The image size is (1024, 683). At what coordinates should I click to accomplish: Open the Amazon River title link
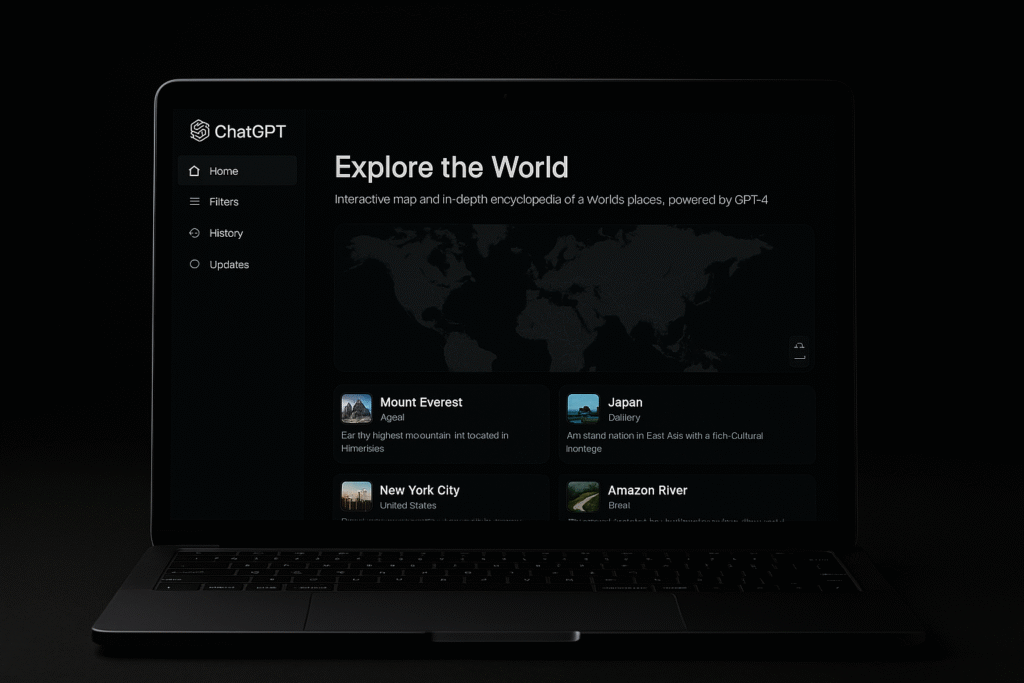tap(647, 490)
